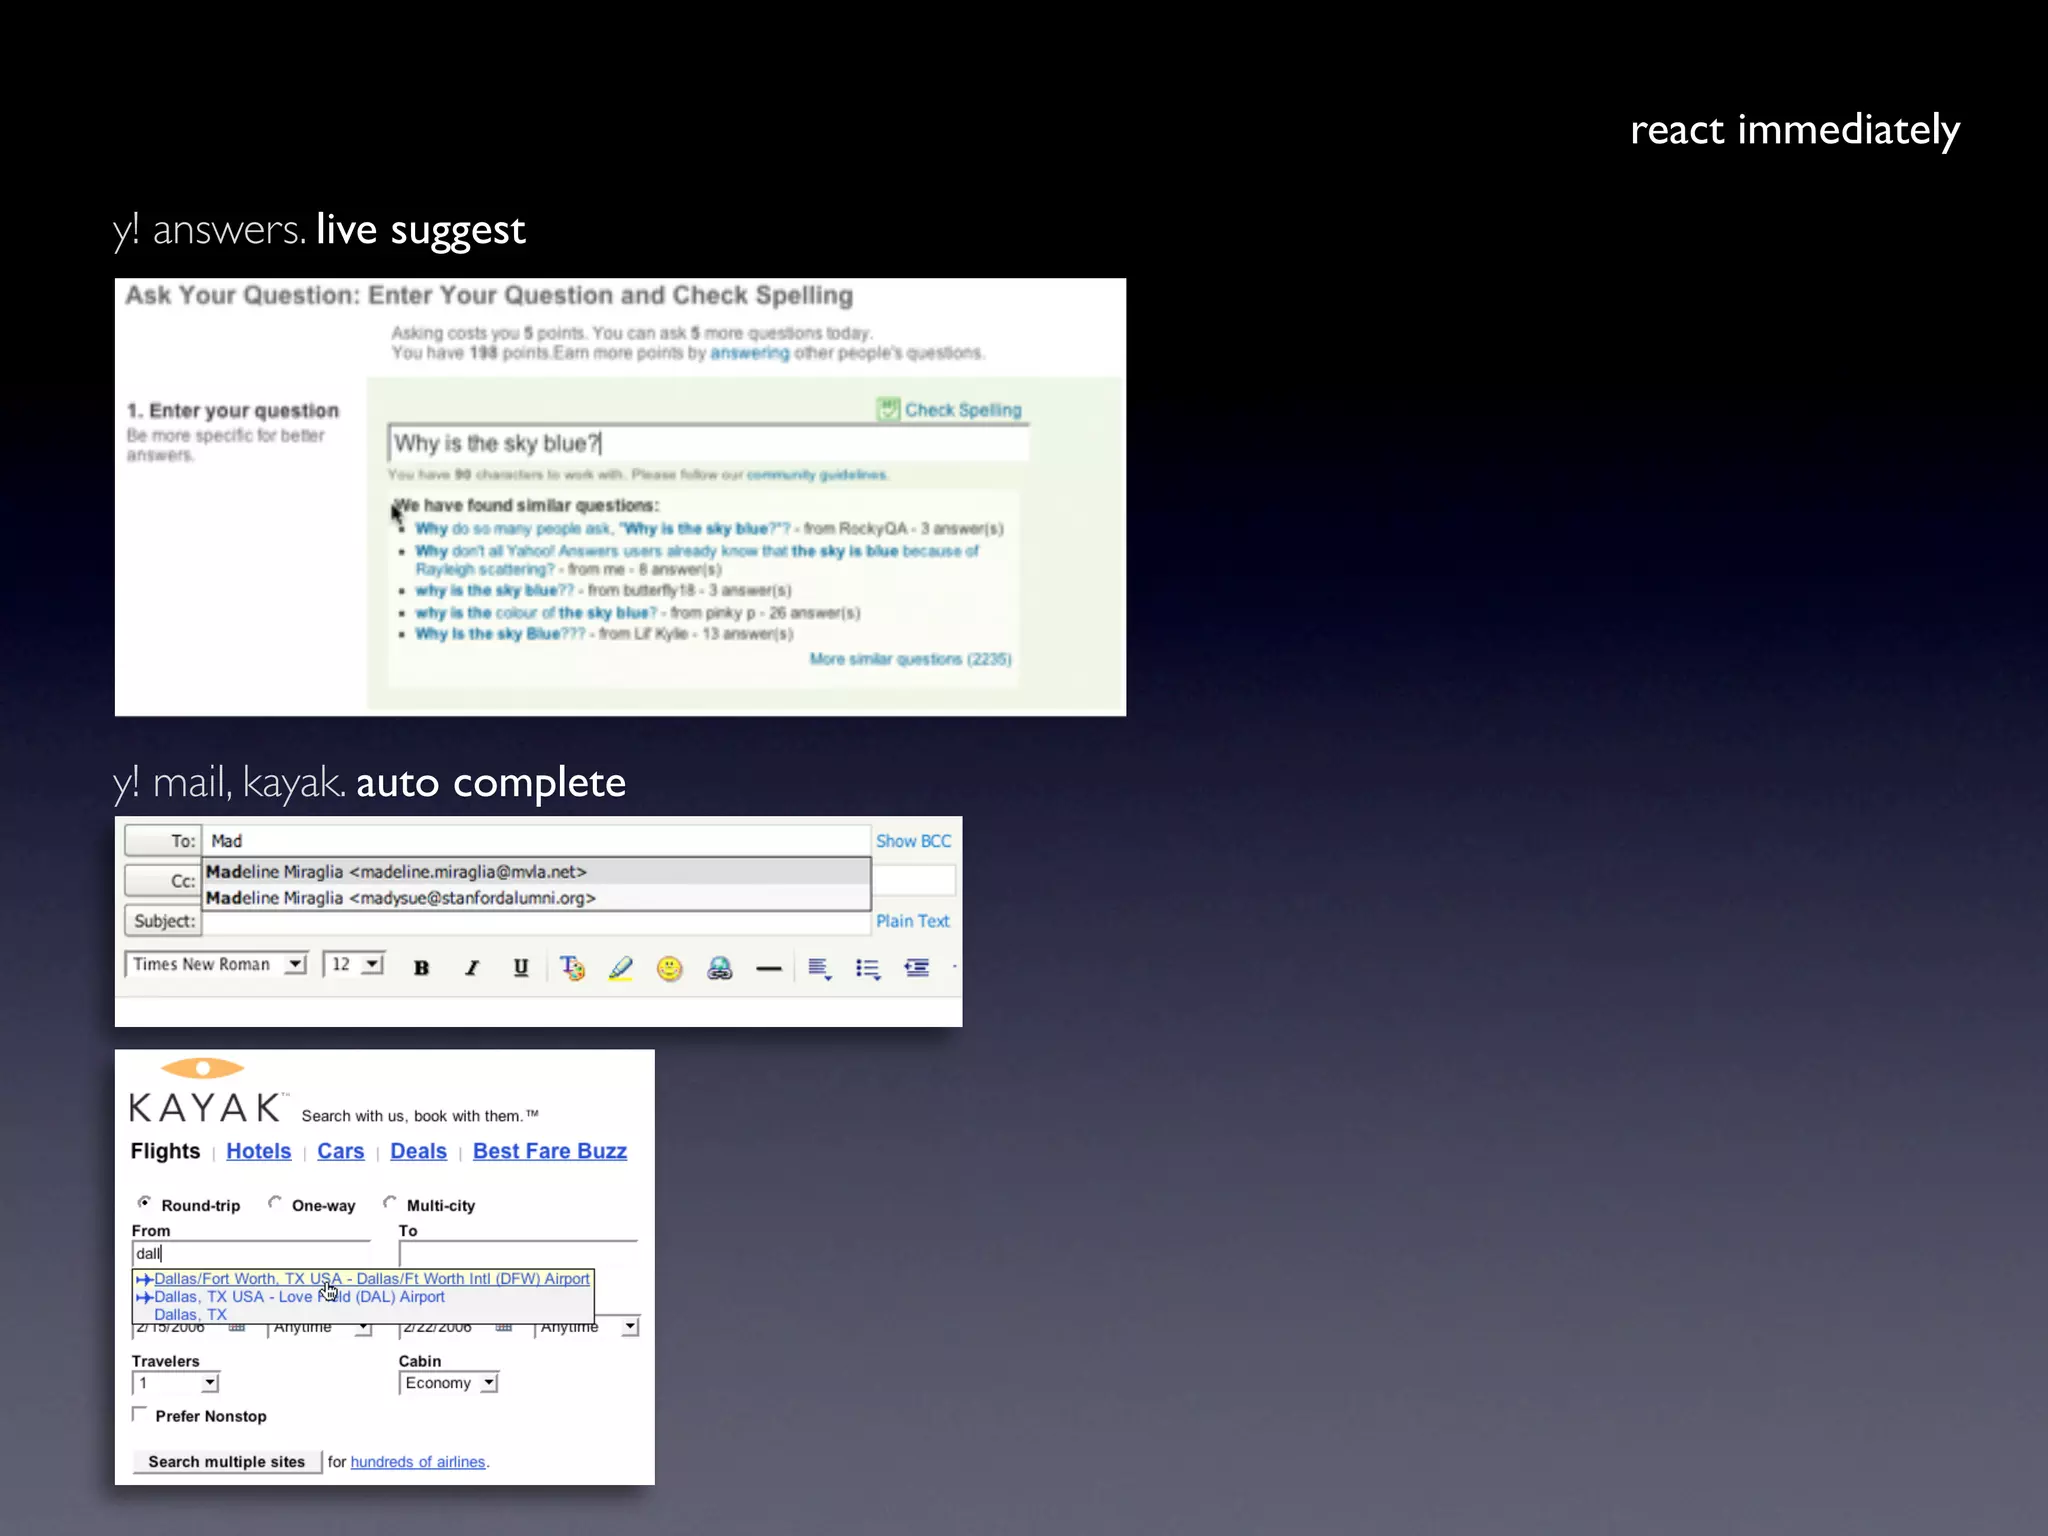Image resolution: width=2048 pixels, height=1536 pixels.
Task: Open the text alignment options
Action: 819,968
